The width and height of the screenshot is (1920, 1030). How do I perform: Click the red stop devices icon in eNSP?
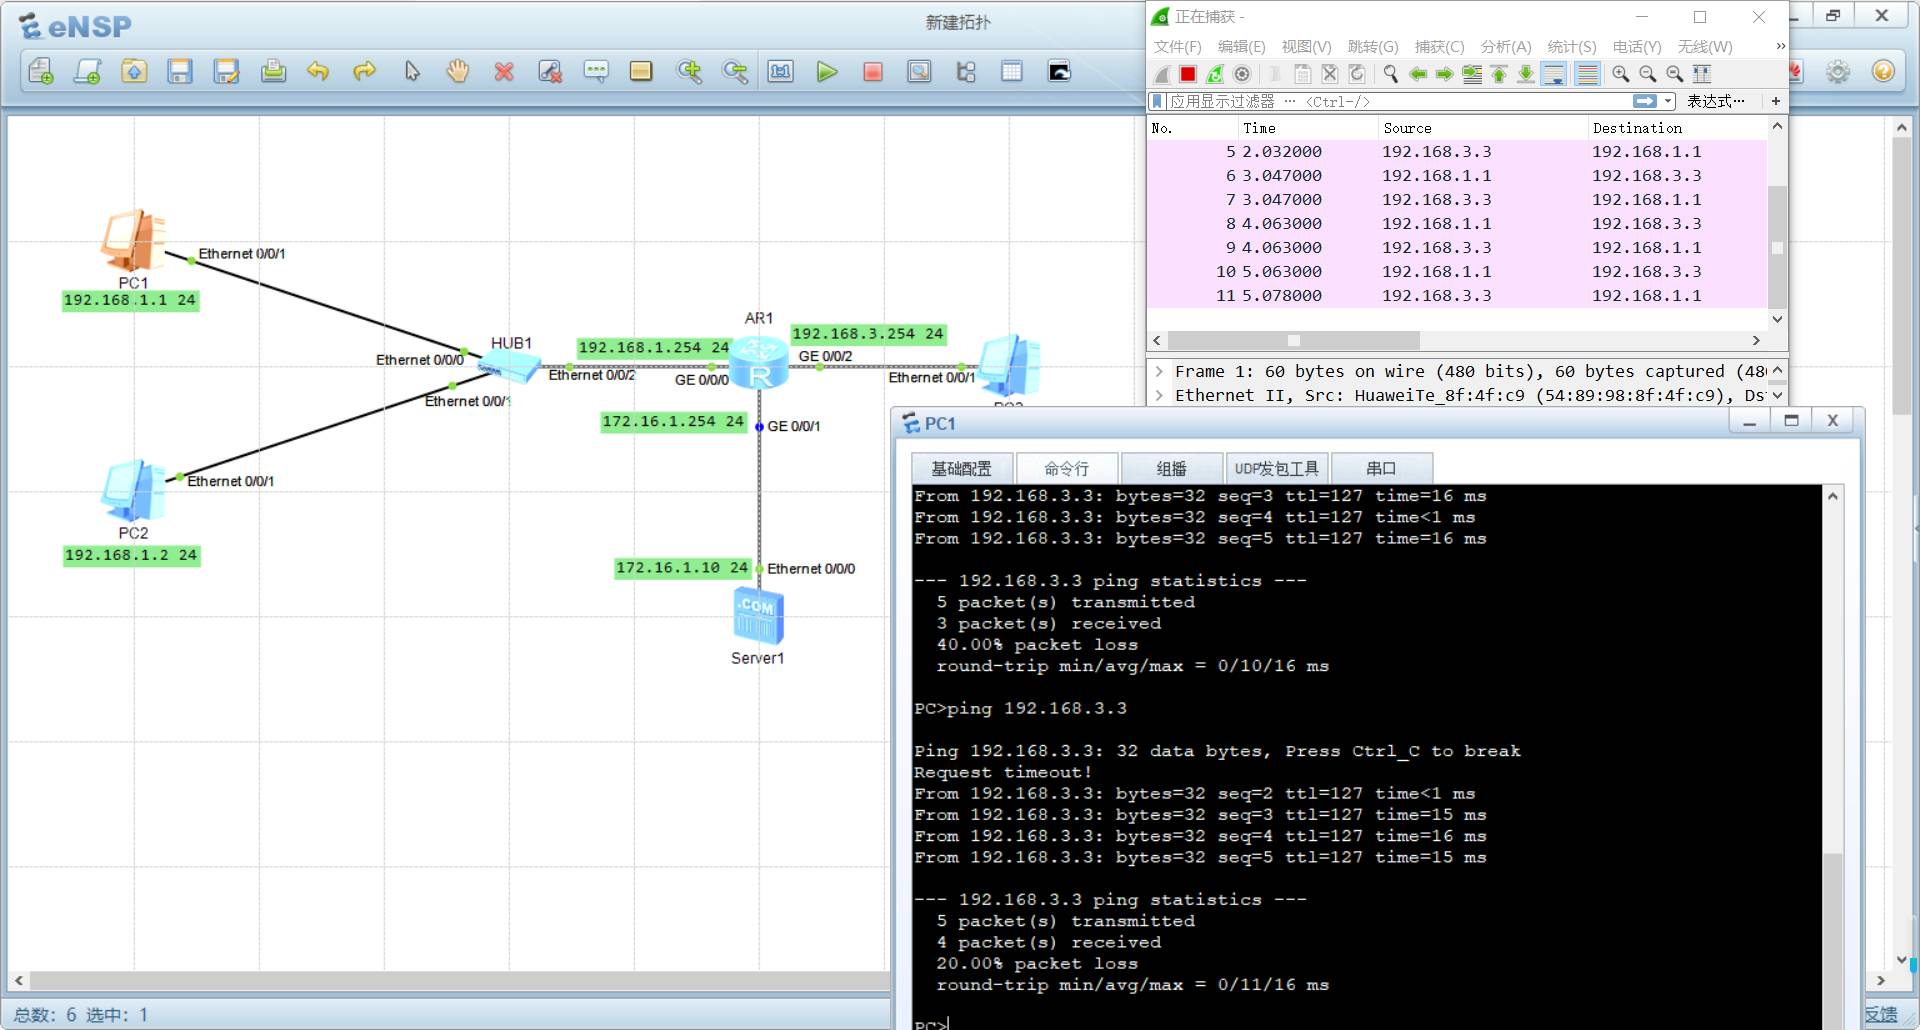click(872, 72)
